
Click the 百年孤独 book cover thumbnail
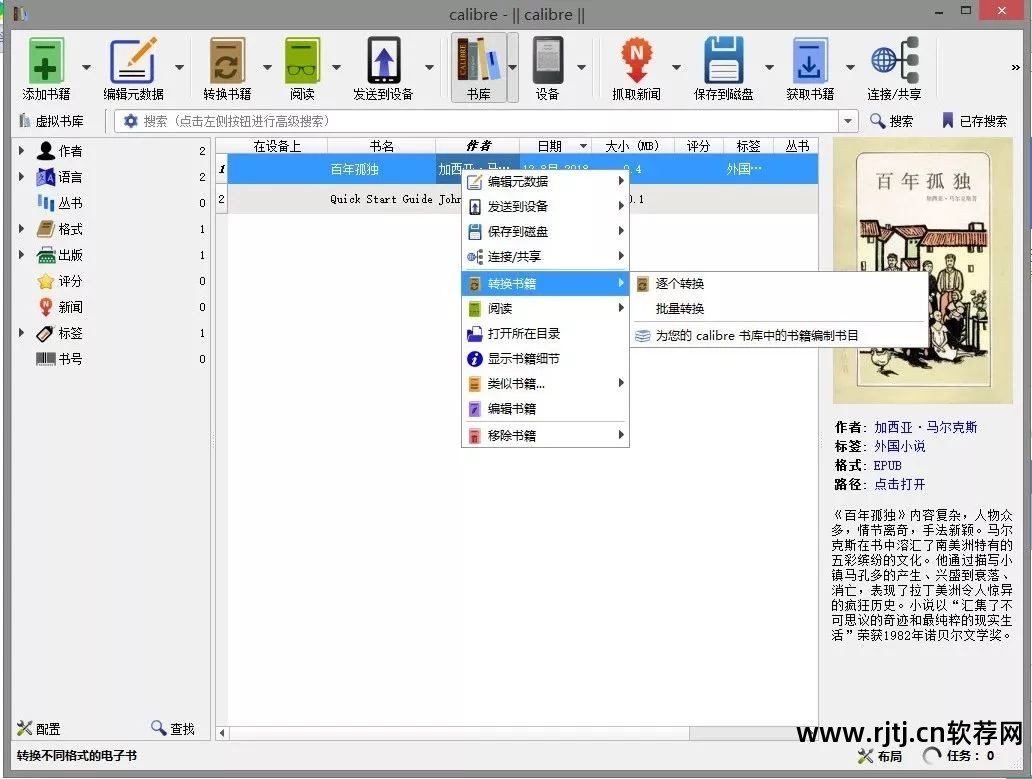point(923,270)
